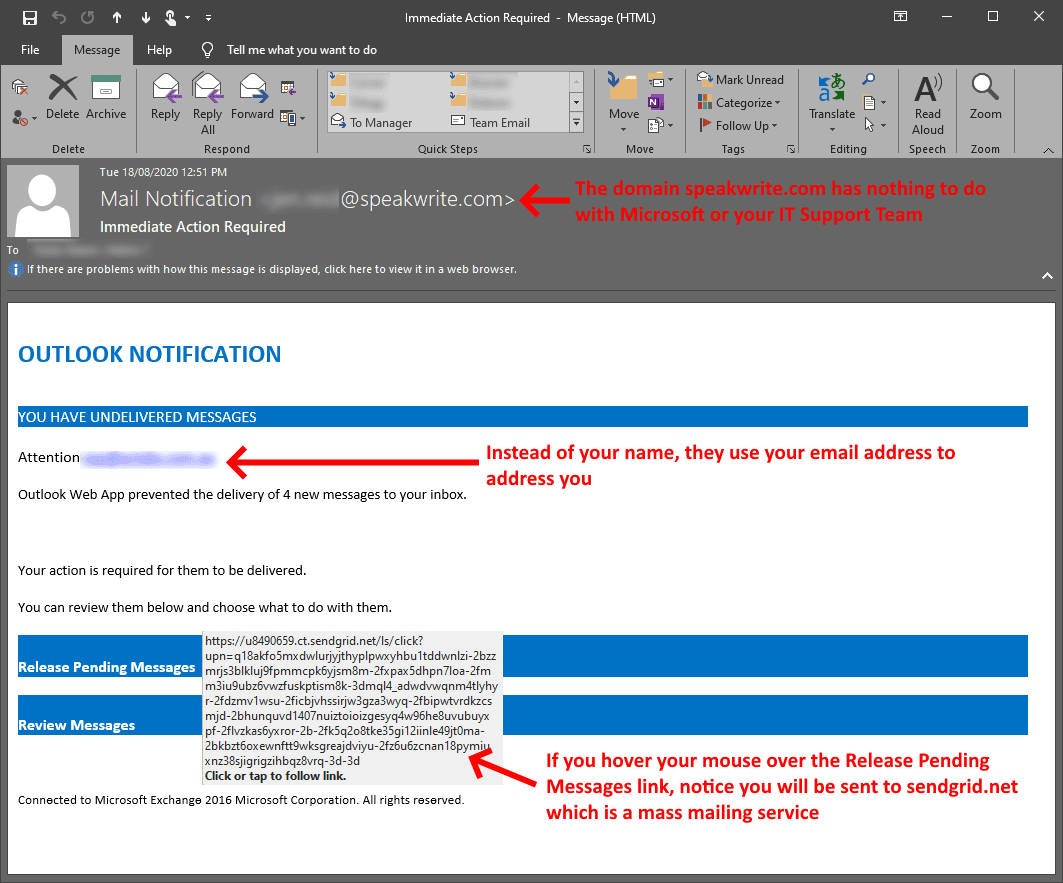This screenshot has height=883, width=1063.
Task: Open the Help ribbon tab
Action: point(159,50)
